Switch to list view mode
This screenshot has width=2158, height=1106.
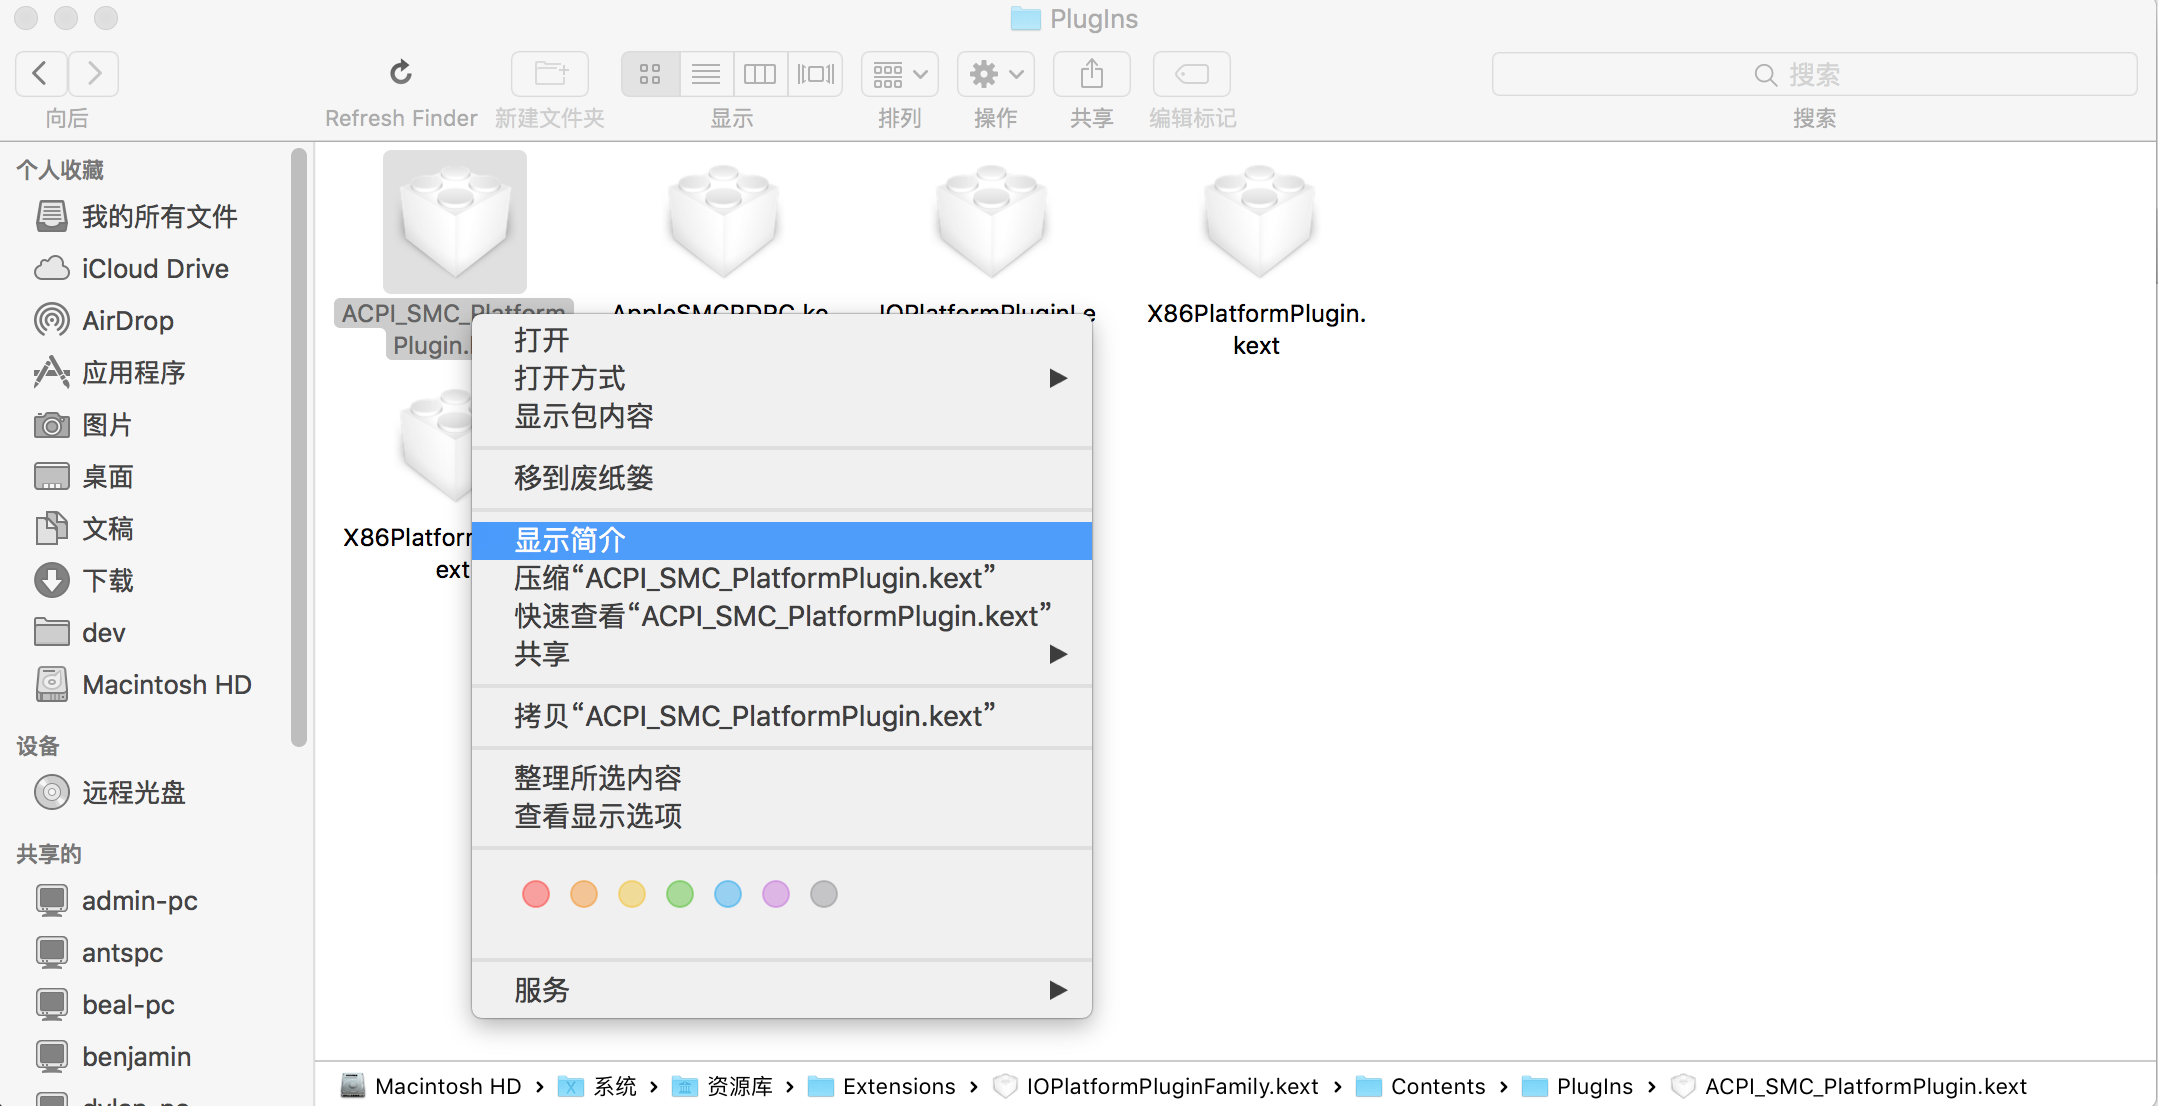pos(706,73)
